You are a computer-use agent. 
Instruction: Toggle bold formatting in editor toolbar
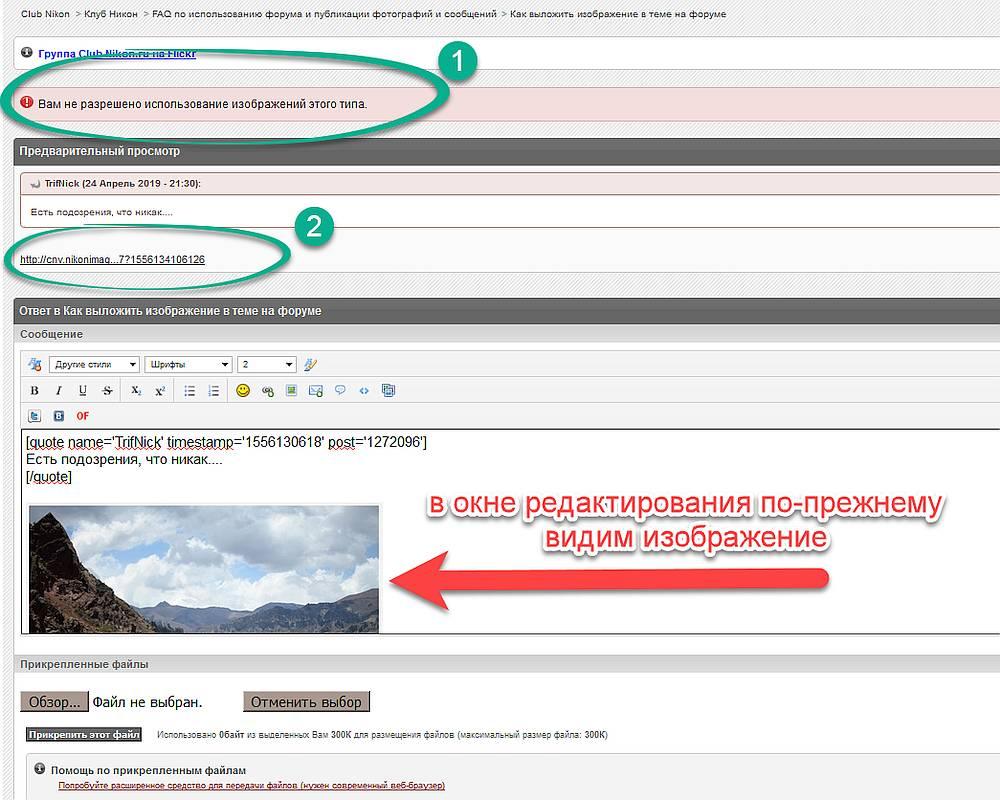click(x=34, y=390)
